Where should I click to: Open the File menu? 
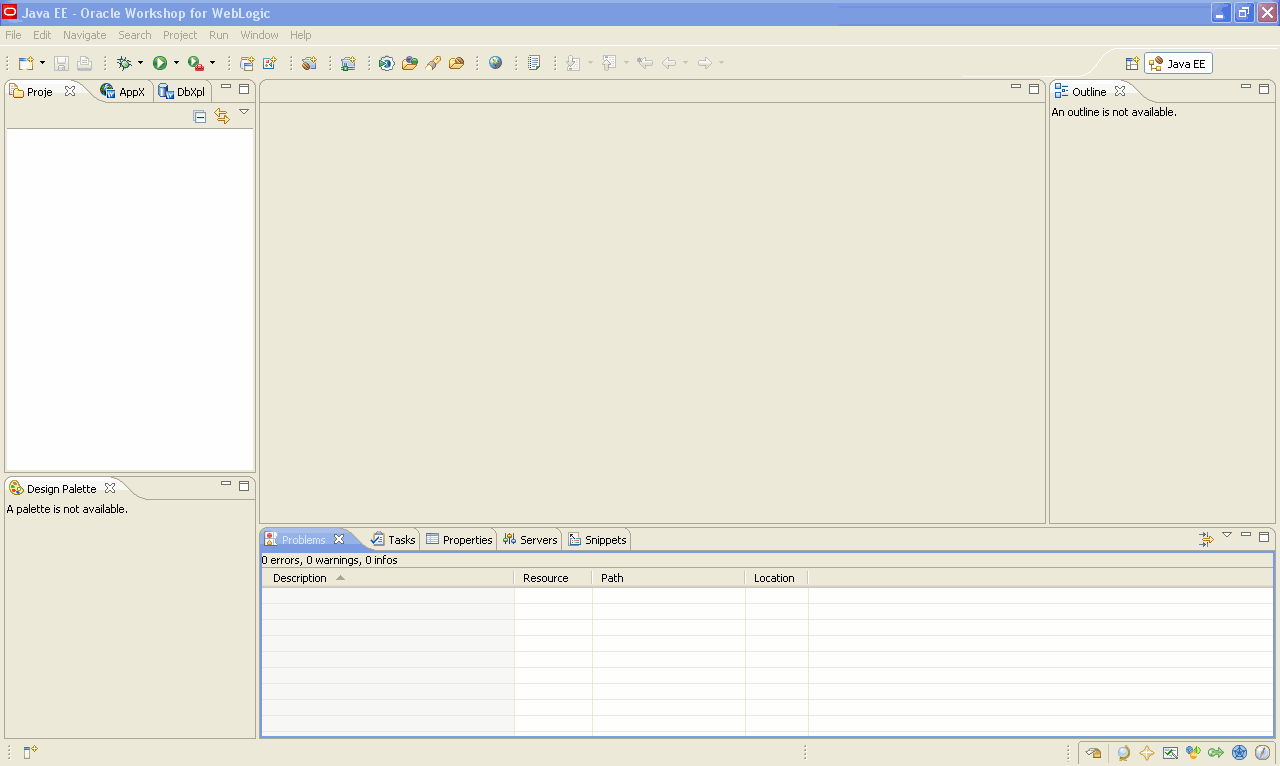click(13, 35)
